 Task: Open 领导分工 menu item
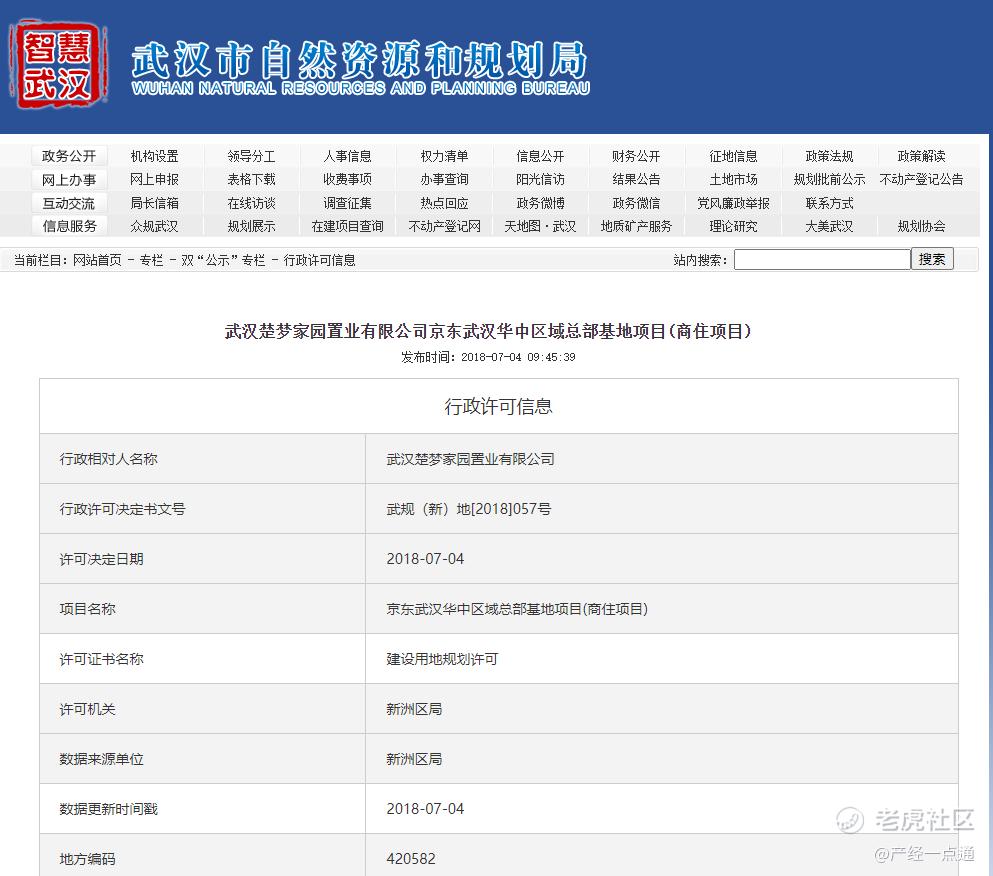[251, 156]
